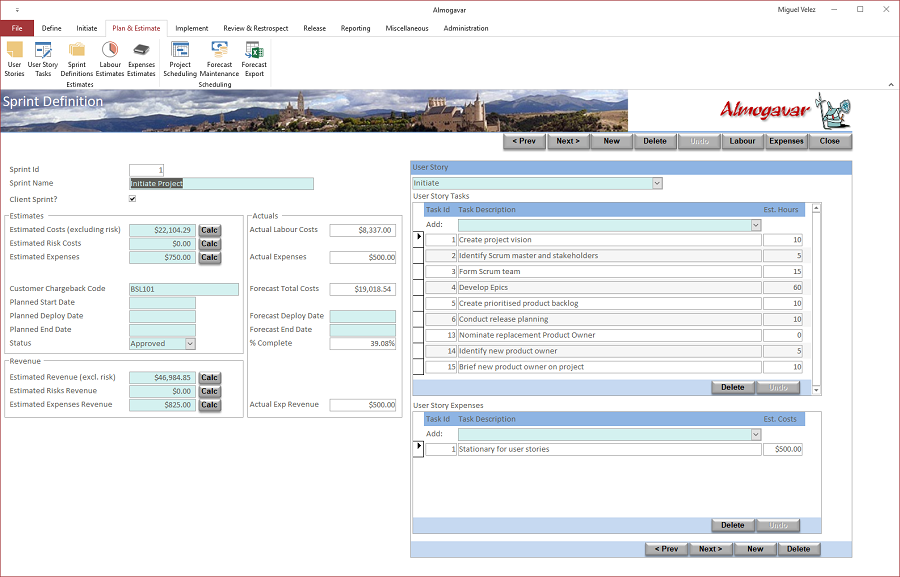Switch to the Implement ribbon tab
900x577 pixels.
[192, 28]
